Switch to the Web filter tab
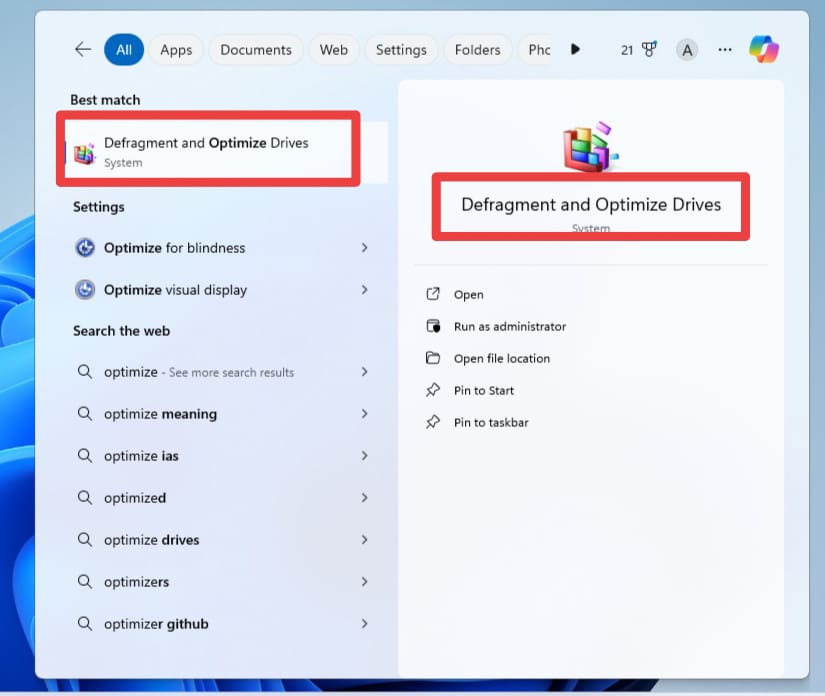 (334, 49)
